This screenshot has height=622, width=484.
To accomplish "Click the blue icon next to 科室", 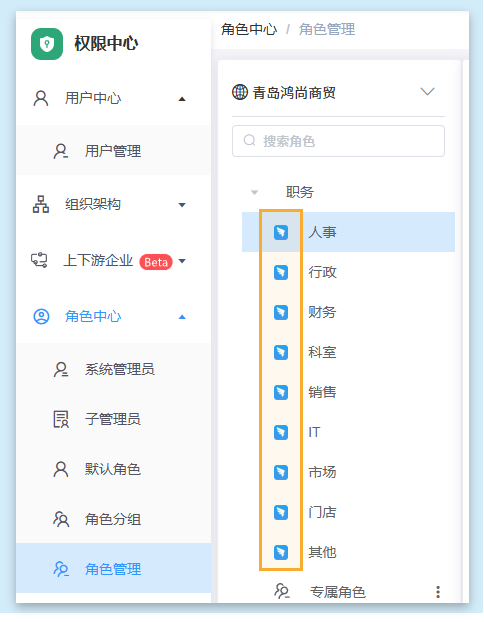I will tap(281, 352).
